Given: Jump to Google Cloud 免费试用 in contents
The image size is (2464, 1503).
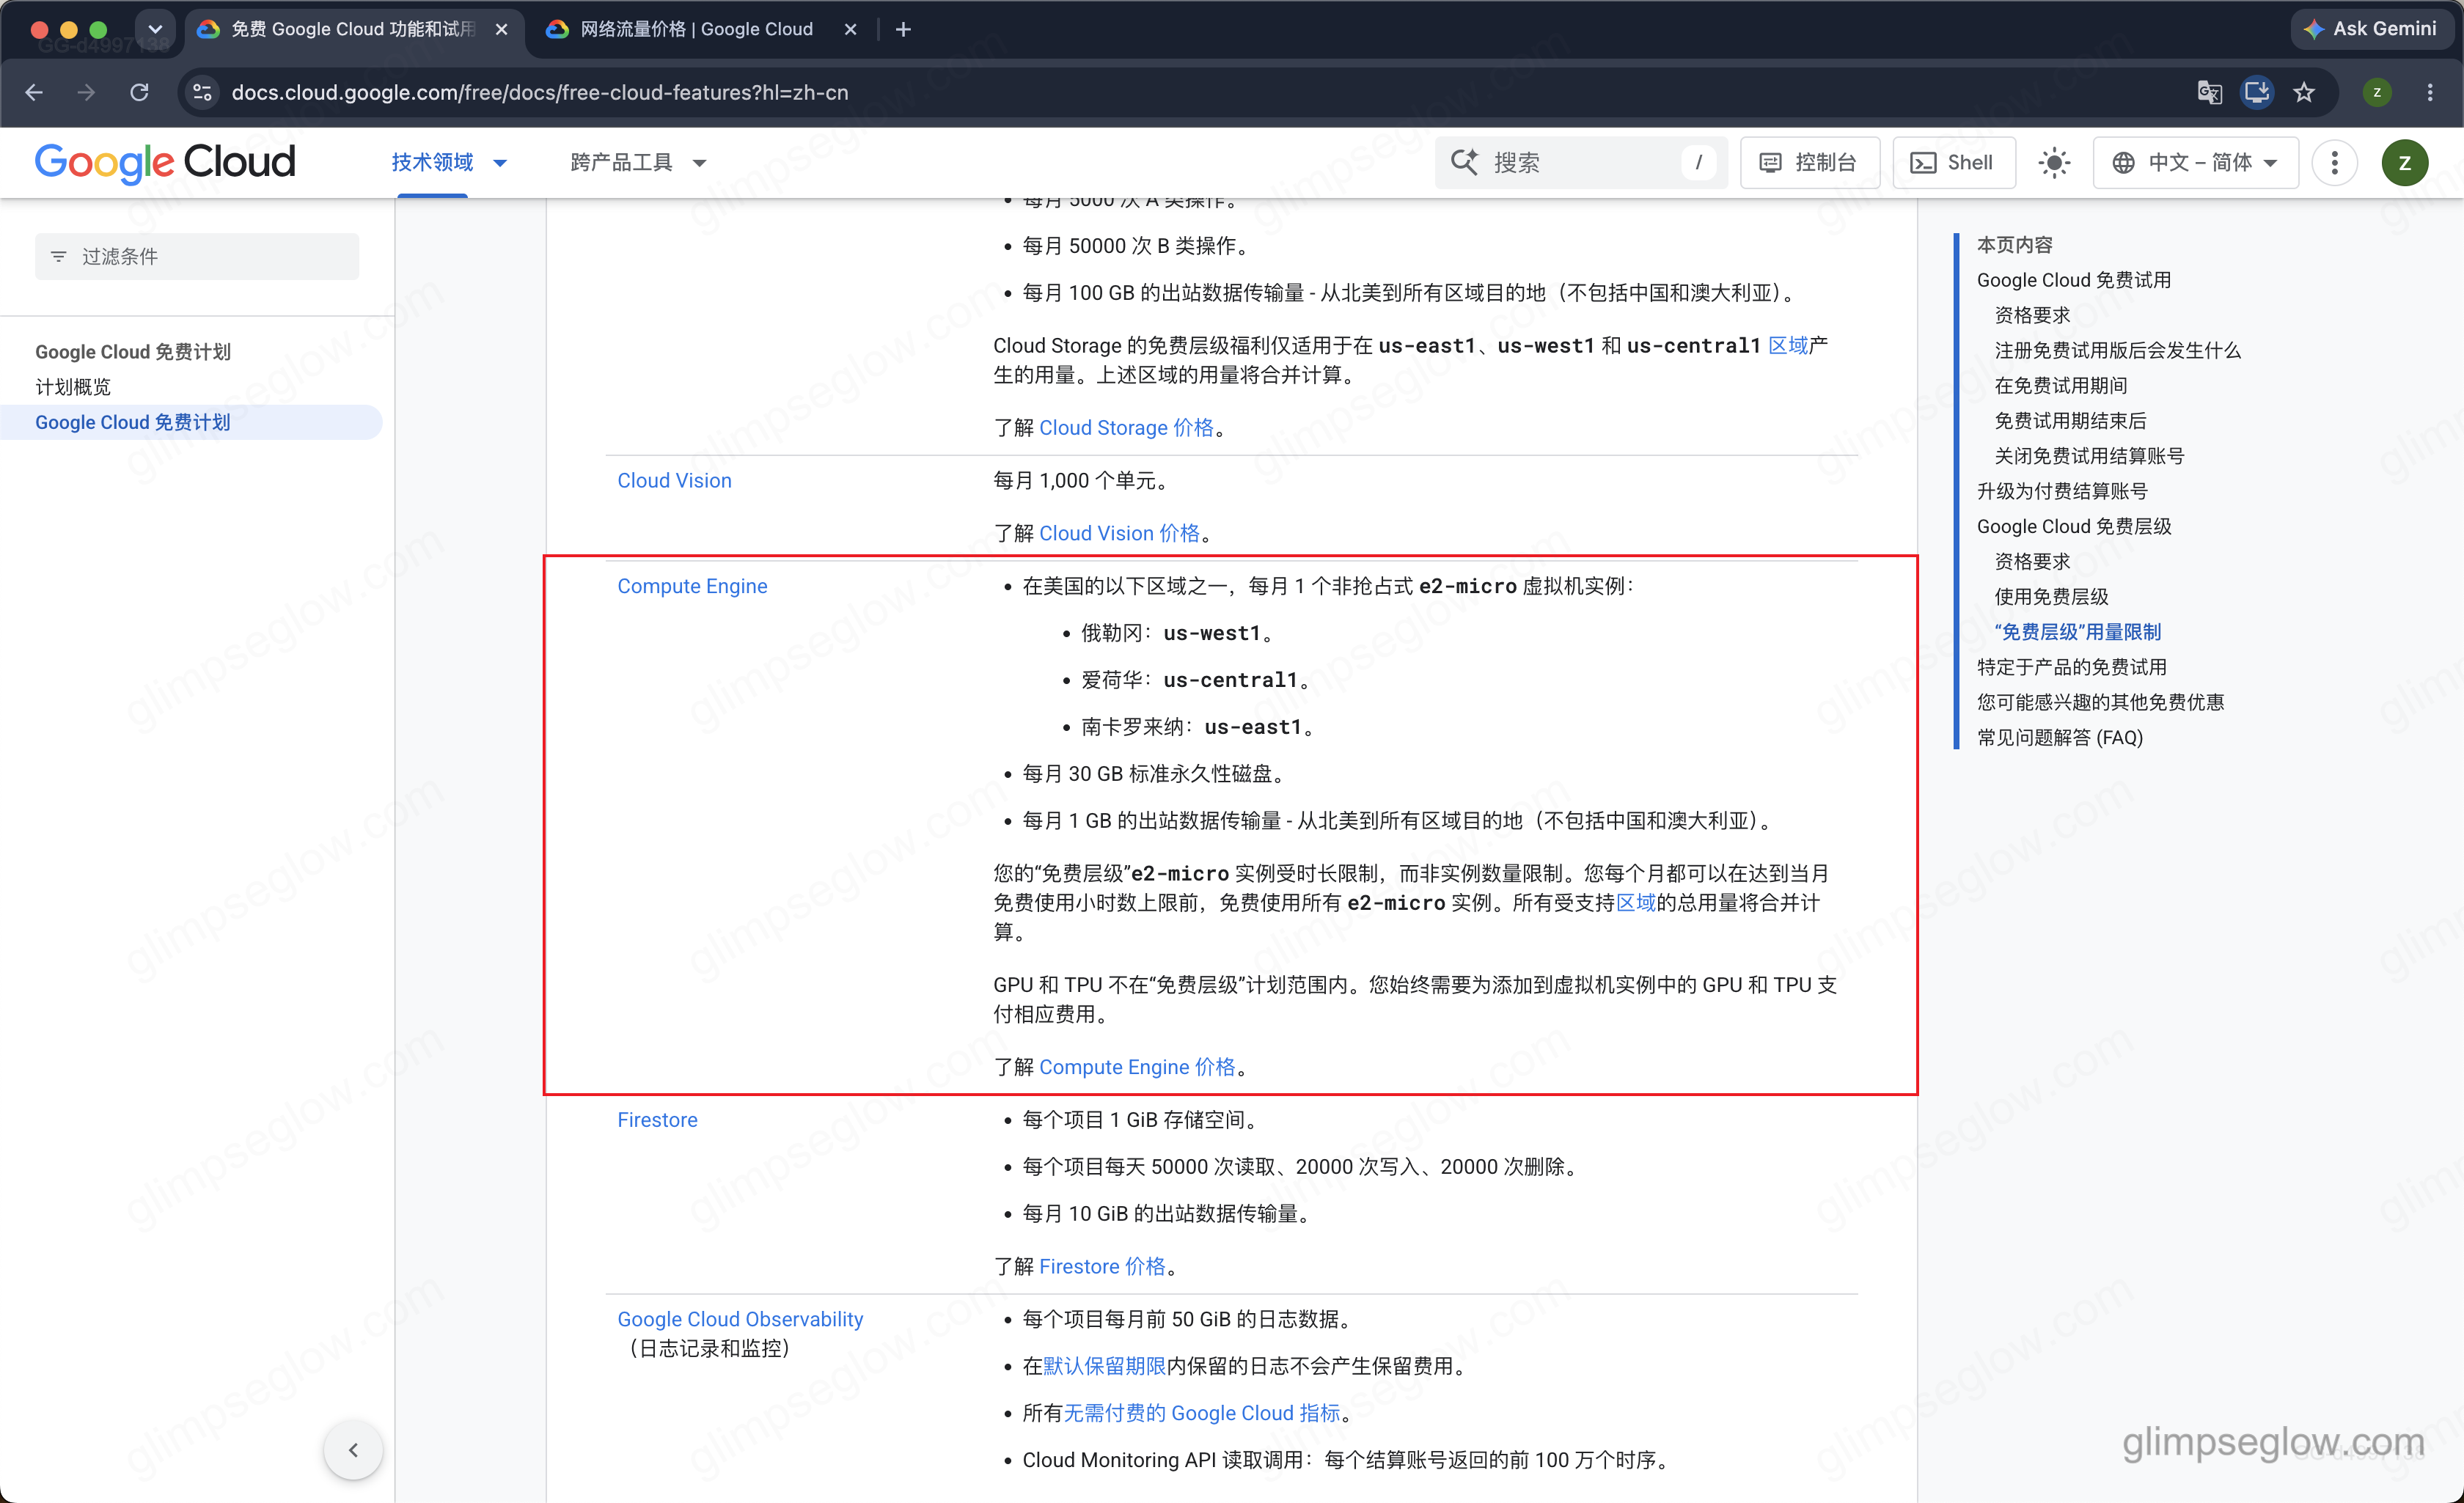Looking at the screenshot, I should click(x=2074, y=280).
